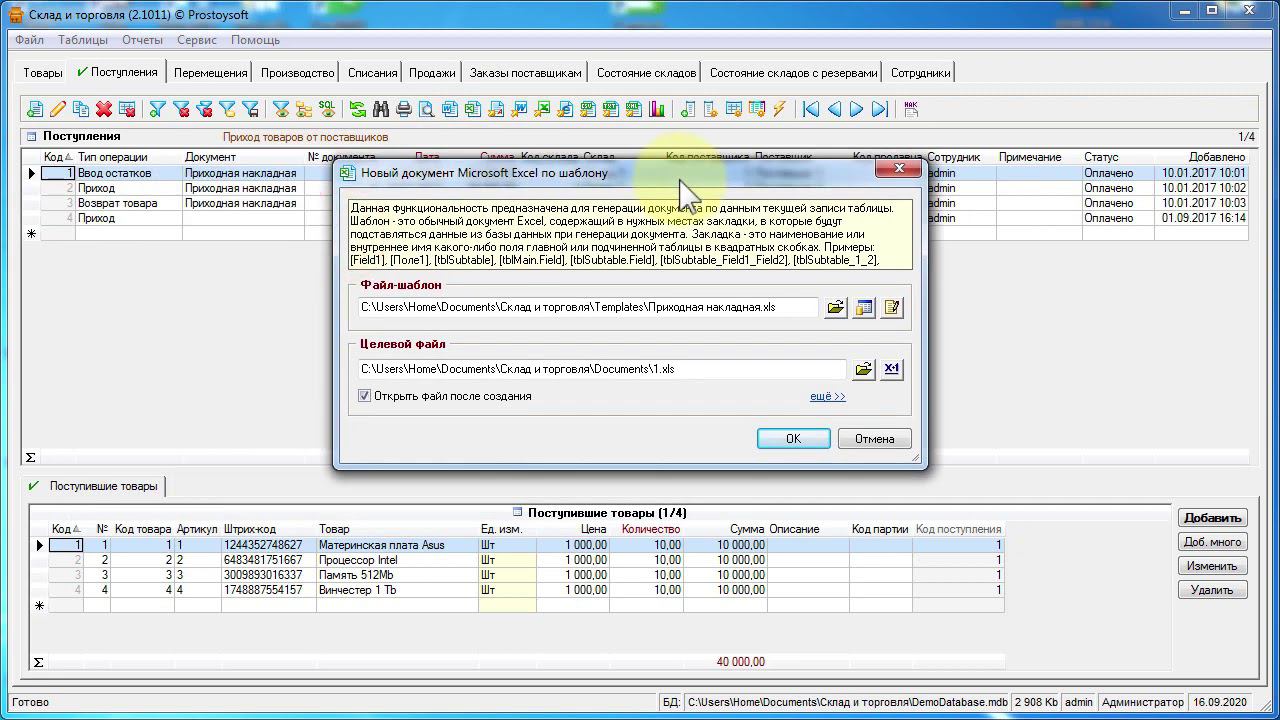Go to previous record arrow icon

pyautogui.click(x=834, y=109)
